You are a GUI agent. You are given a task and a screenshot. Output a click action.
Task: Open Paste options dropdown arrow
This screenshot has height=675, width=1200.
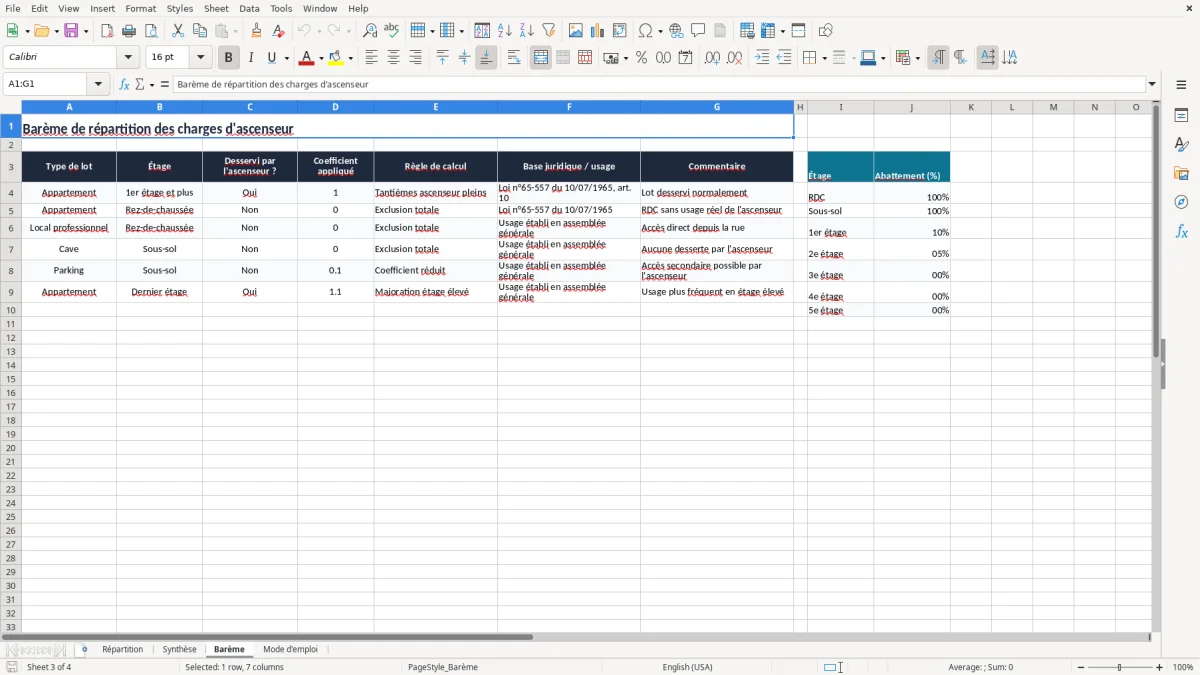[235, 32]
